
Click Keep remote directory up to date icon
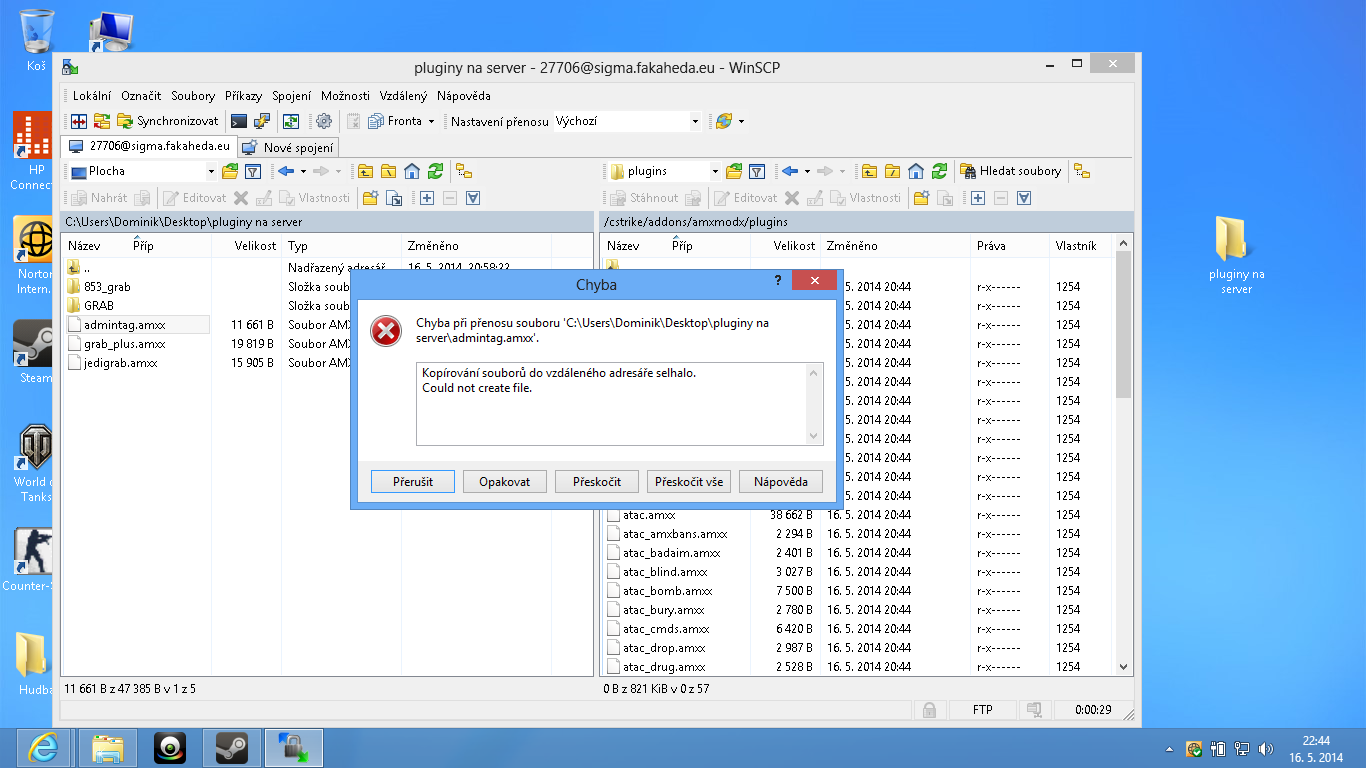[291, 121]
